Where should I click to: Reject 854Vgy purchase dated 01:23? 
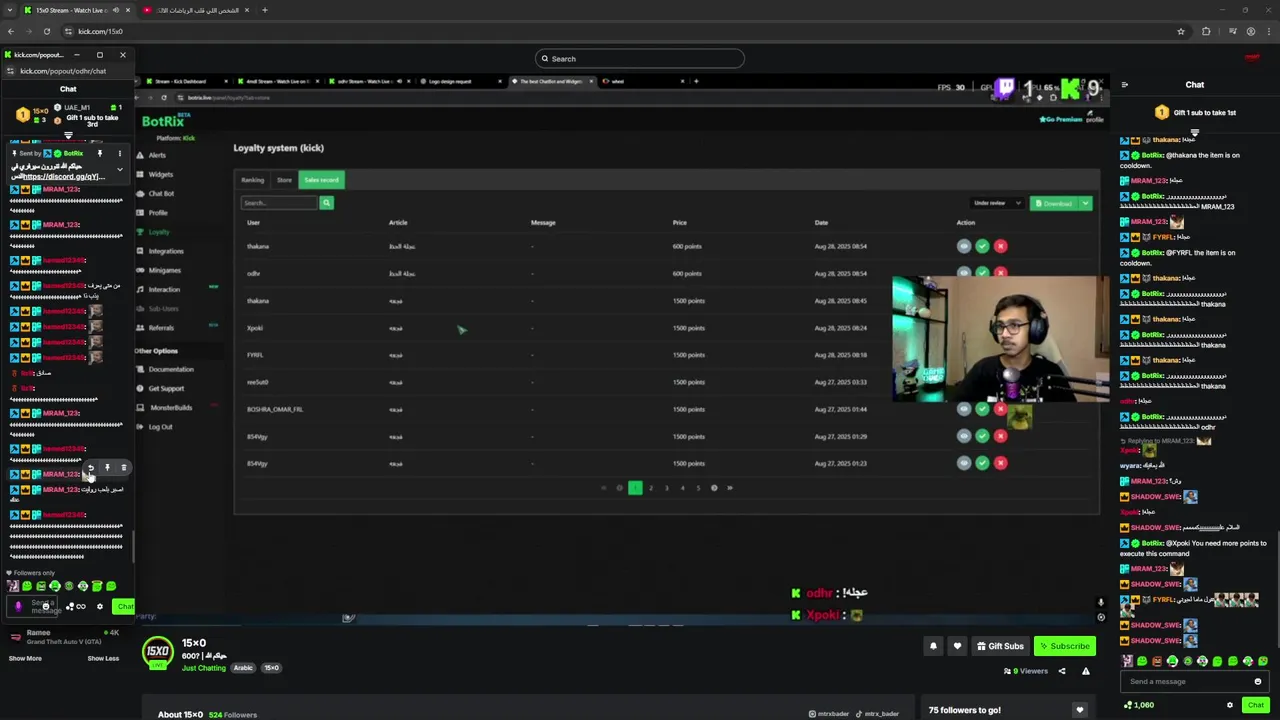[x=1001, y=463]
